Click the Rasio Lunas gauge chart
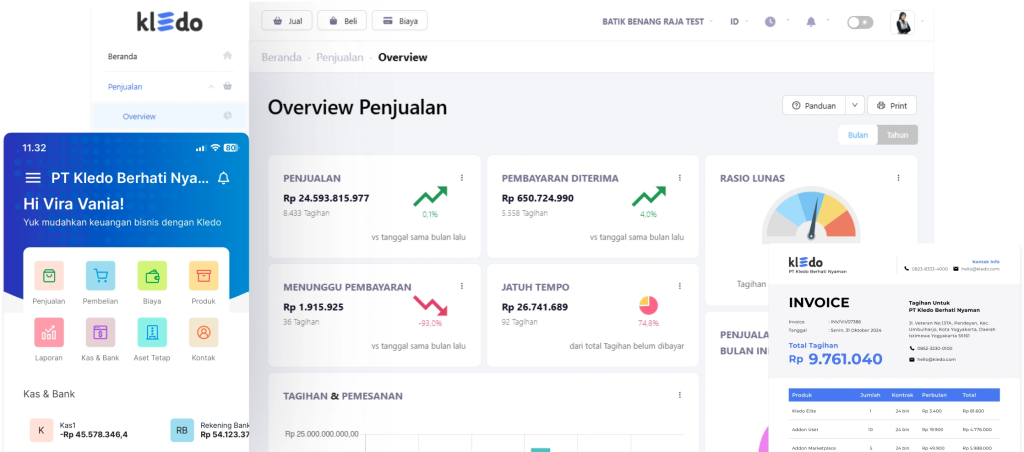 810,215
